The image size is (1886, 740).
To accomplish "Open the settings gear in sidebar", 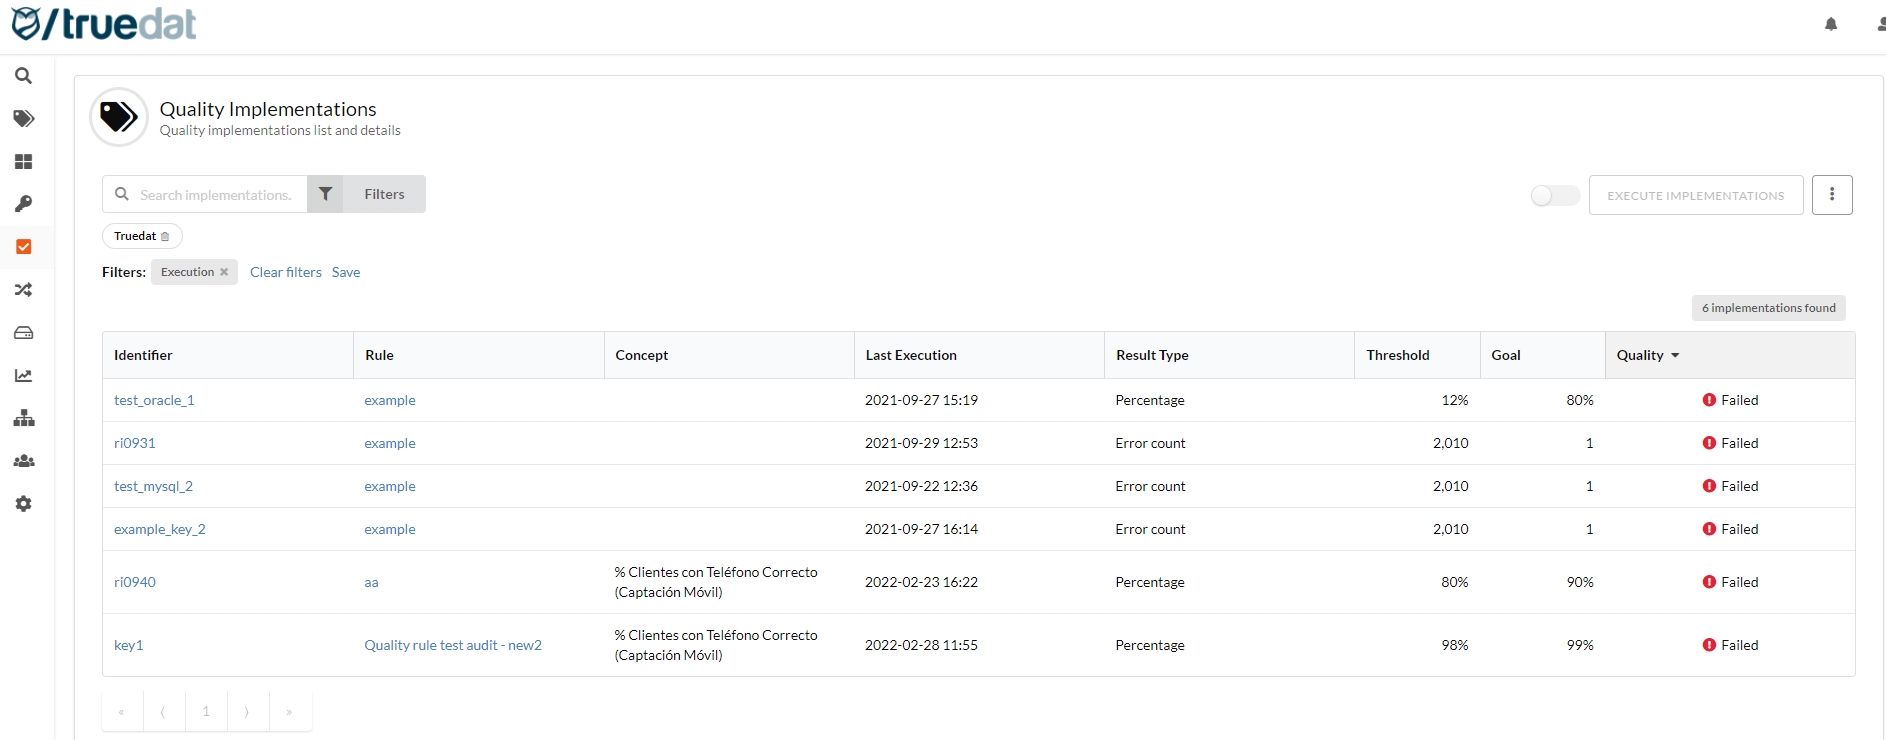I will point(24,504).
